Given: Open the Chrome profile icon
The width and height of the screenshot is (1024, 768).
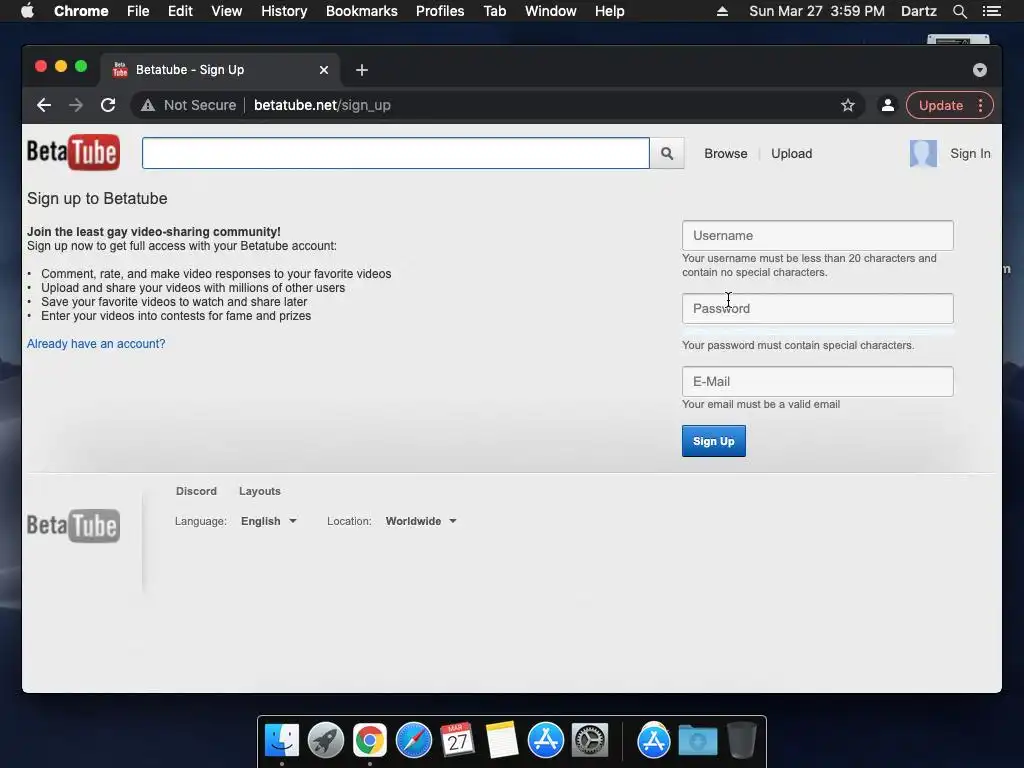Looking at the screenshot, I should [x=888, y=105].
